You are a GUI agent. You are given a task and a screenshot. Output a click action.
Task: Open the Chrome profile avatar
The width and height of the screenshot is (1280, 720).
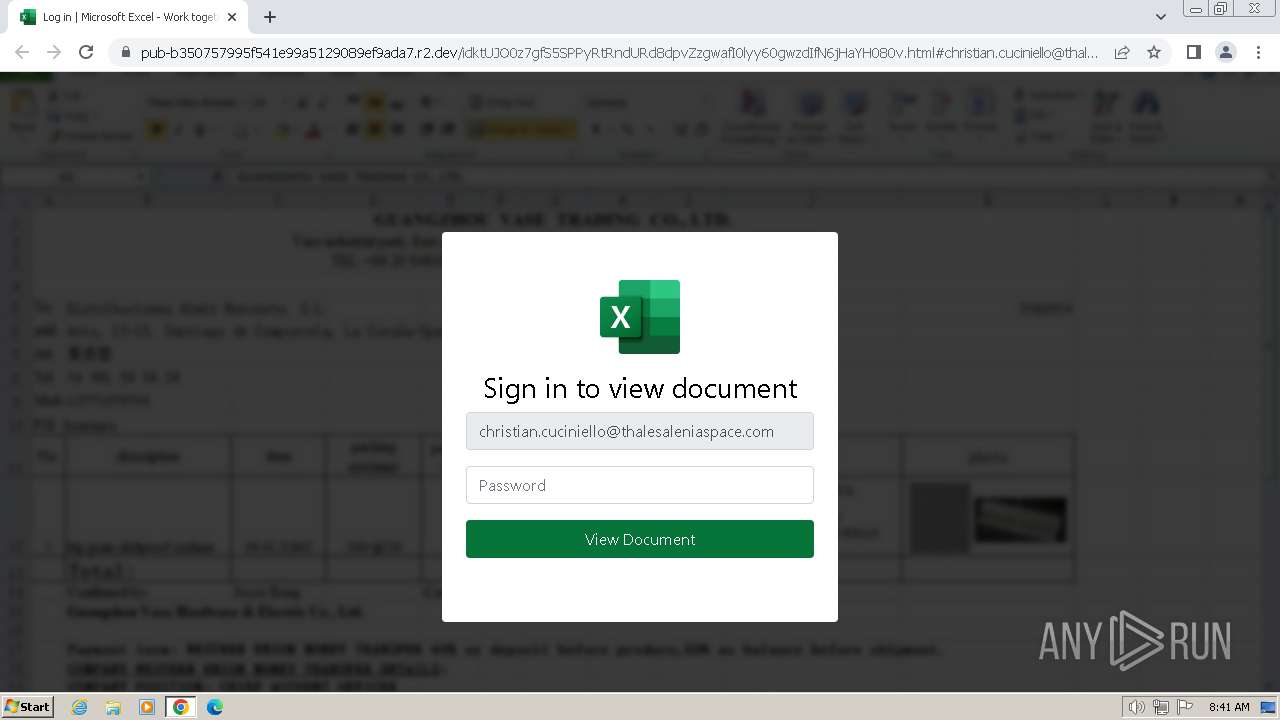(x=1226, y=52)
